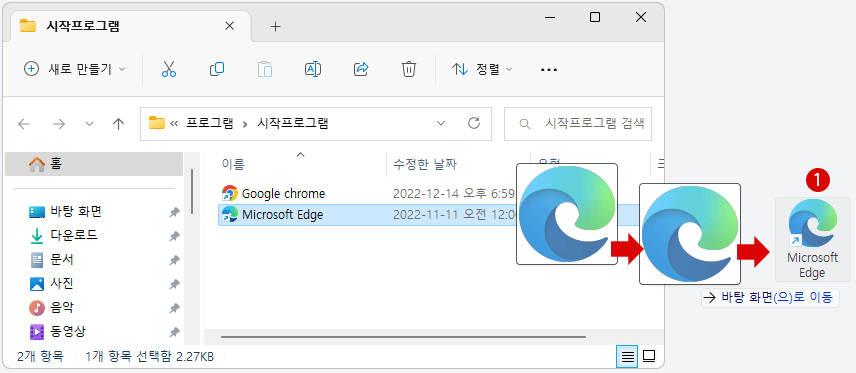This screenshot has height=373, width=856.
Task: Click the navigation pane vertical scrollbar
Action: (192, 192)
